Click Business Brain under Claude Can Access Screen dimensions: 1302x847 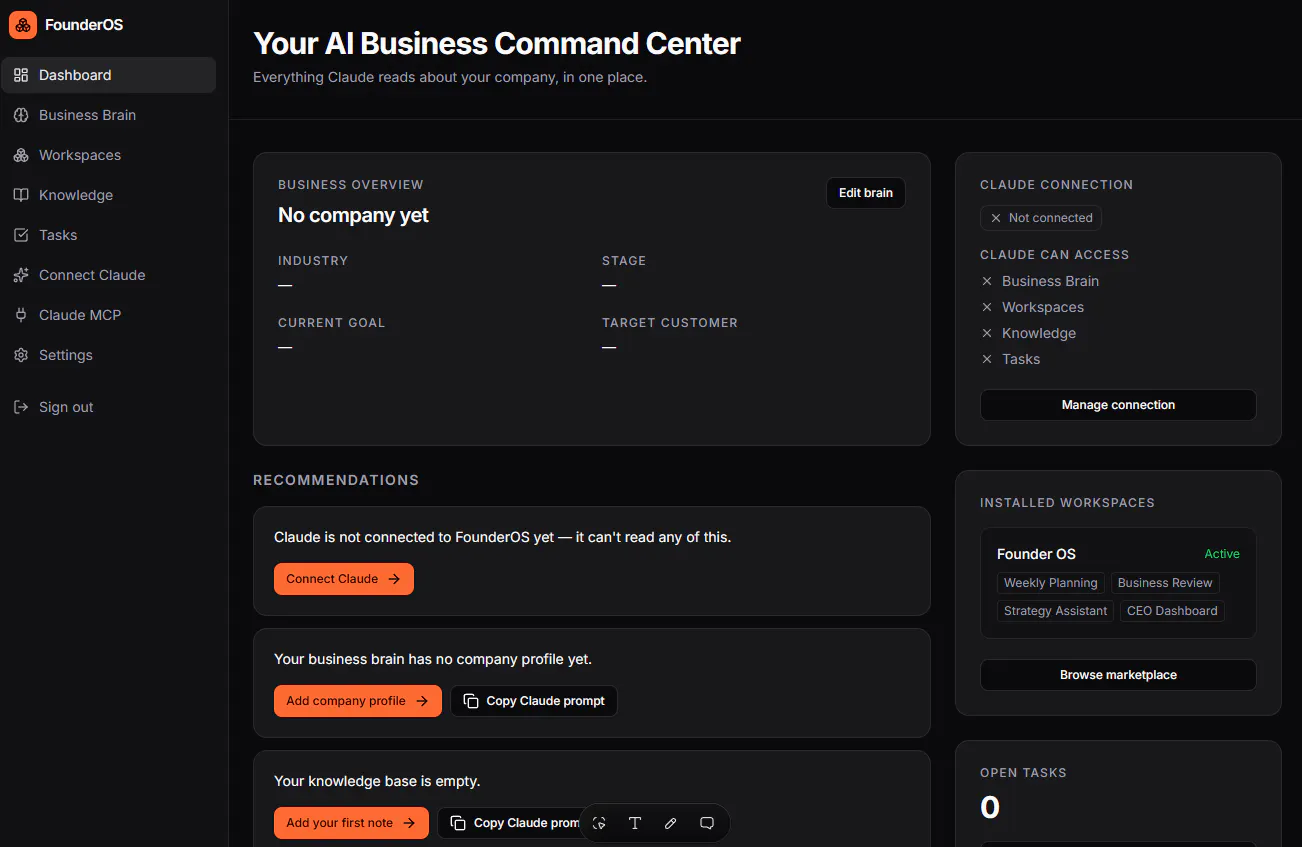[1050, 281]
